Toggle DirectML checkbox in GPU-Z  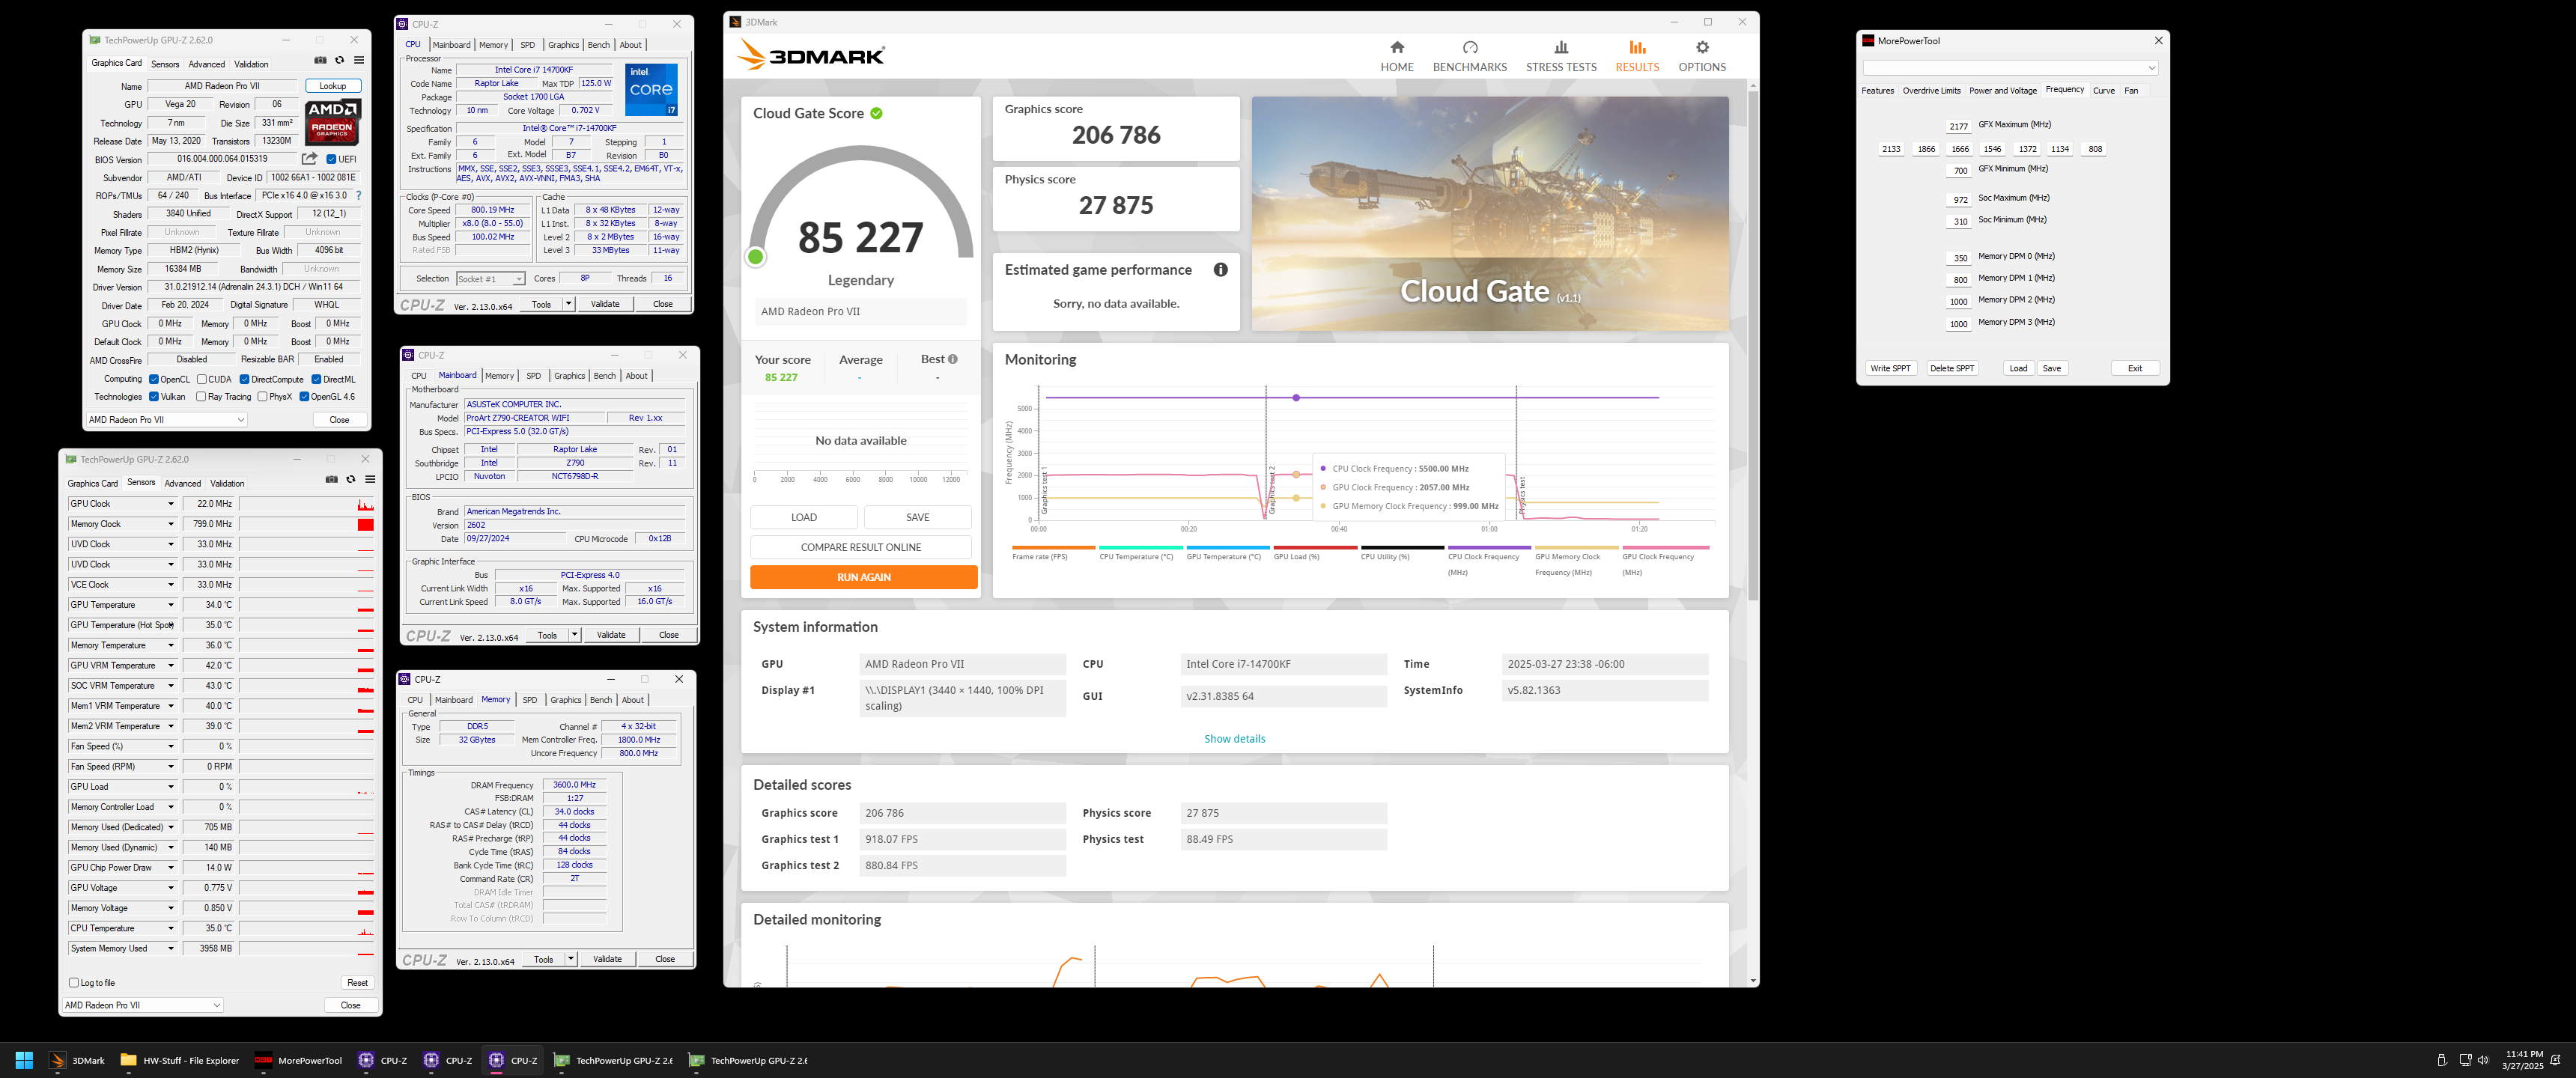click(316, 379)
